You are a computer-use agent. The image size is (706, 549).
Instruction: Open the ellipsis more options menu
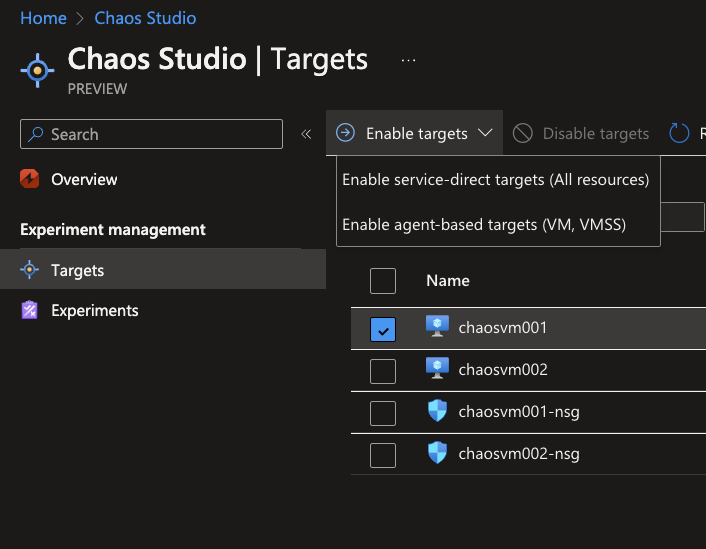coord(408,60)
